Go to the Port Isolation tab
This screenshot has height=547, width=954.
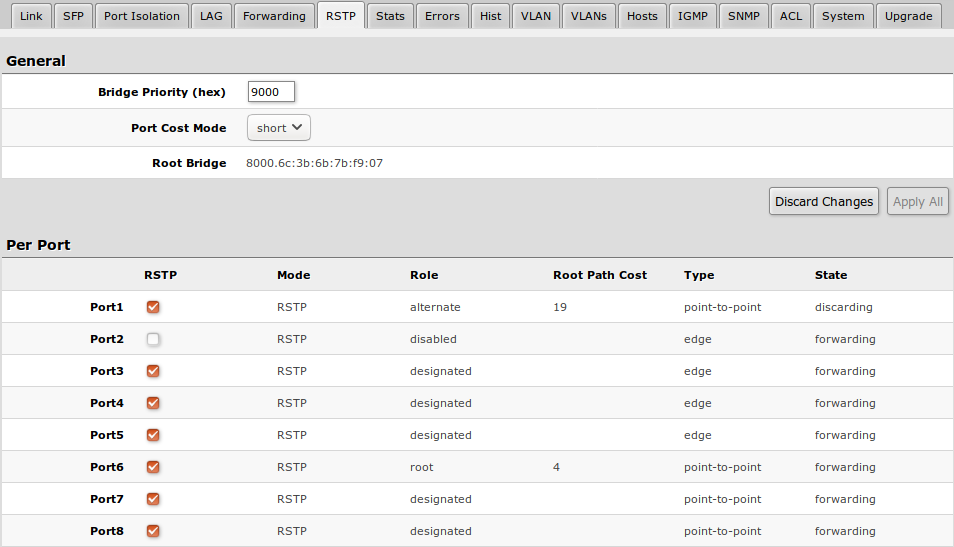tap(142, 16)
